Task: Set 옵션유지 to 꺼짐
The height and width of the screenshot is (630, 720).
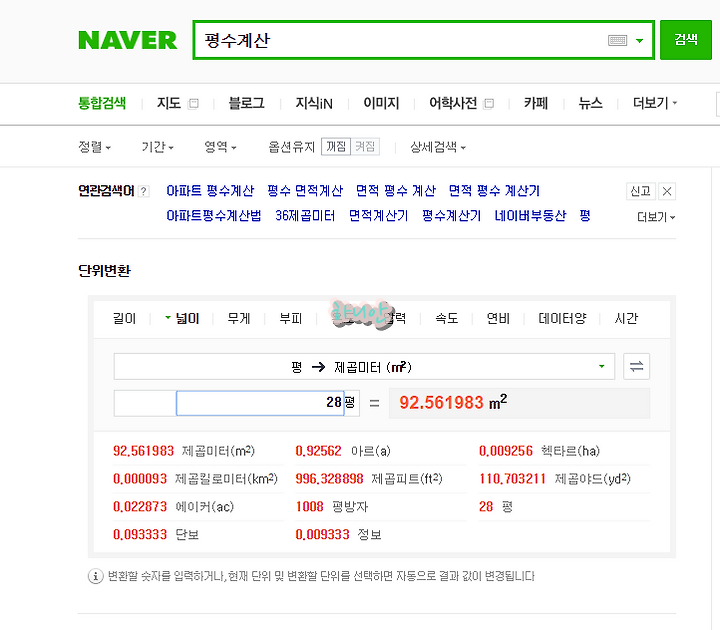Action: (336, 146)
